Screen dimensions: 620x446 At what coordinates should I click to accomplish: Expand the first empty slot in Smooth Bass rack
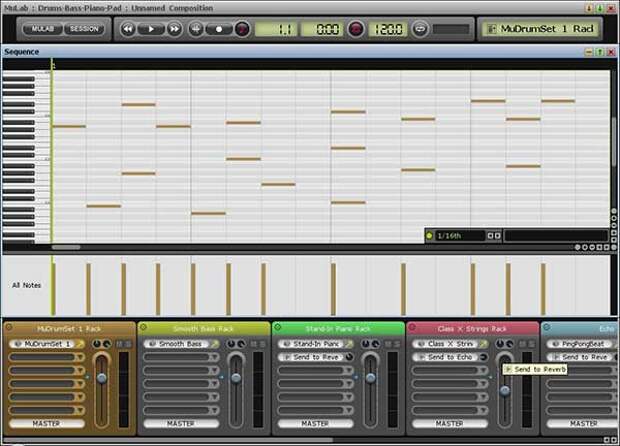pos(181,357)
